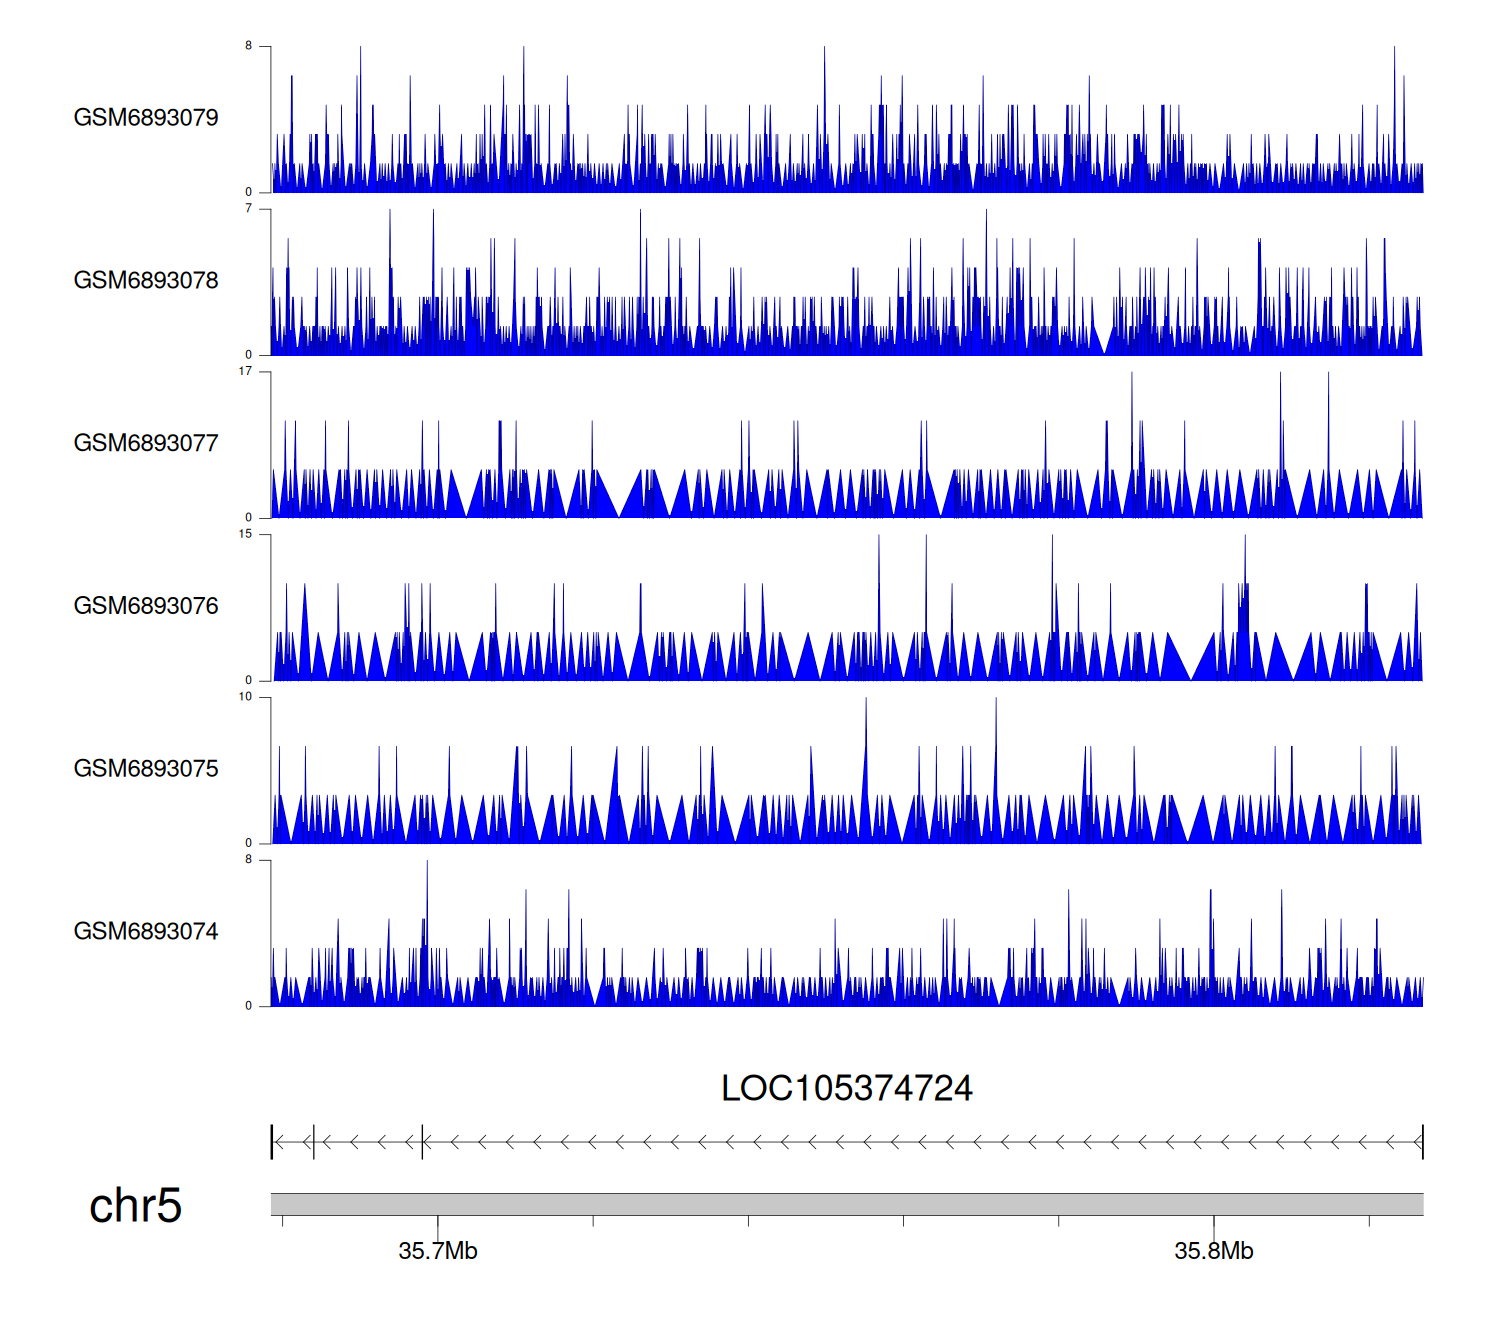Click the tick mark above 35.8Mb
1500x1320 pixels.
tap(1214, 1223)
